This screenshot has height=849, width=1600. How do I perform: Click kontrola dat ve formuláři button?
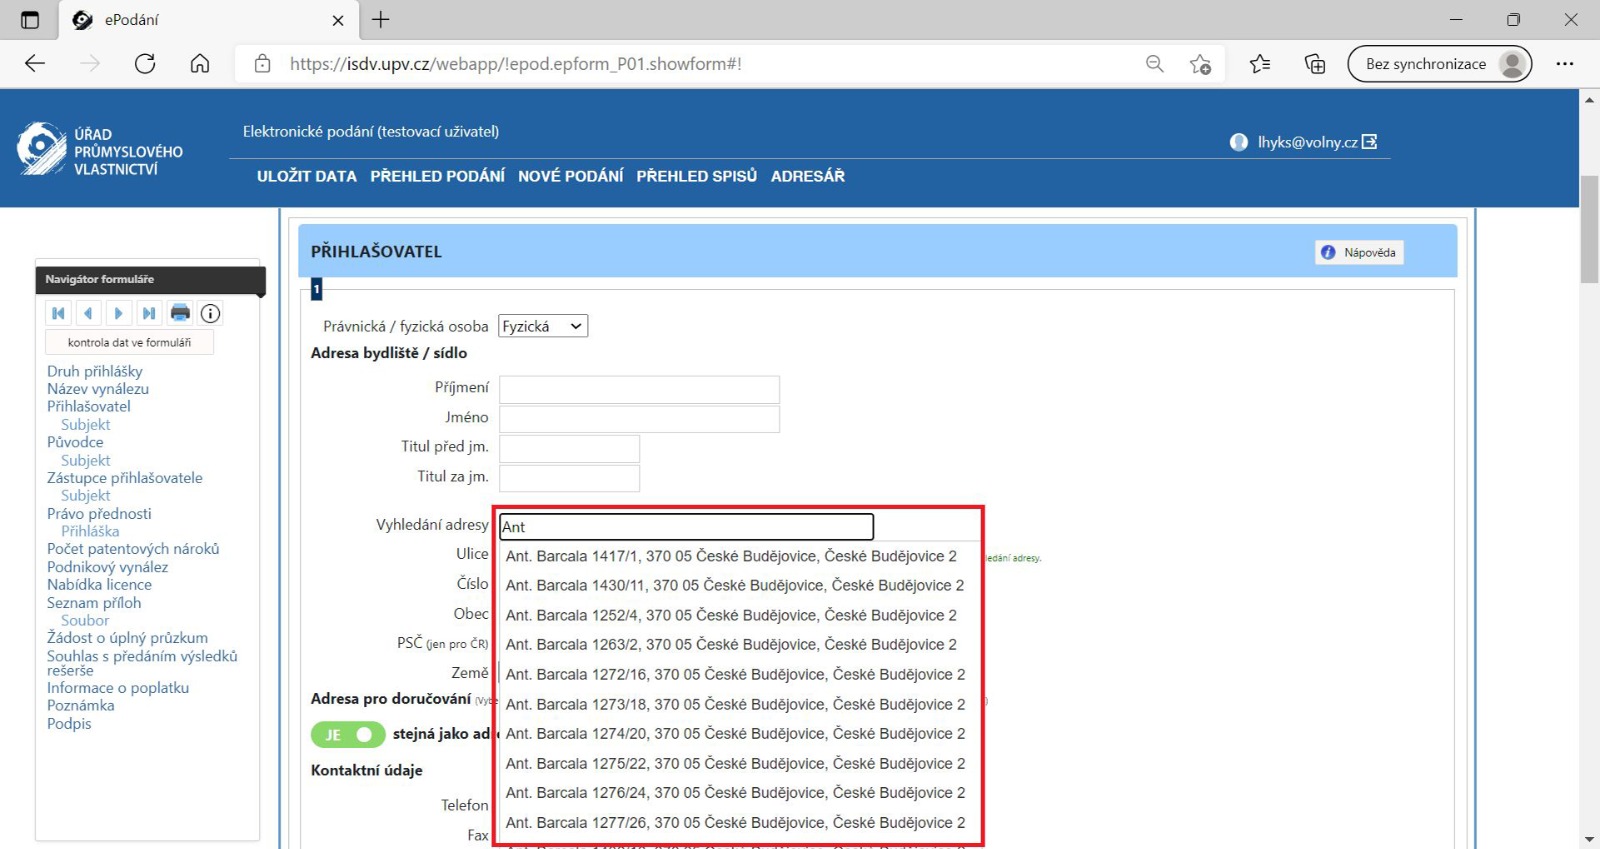click(x=129, y=343)
